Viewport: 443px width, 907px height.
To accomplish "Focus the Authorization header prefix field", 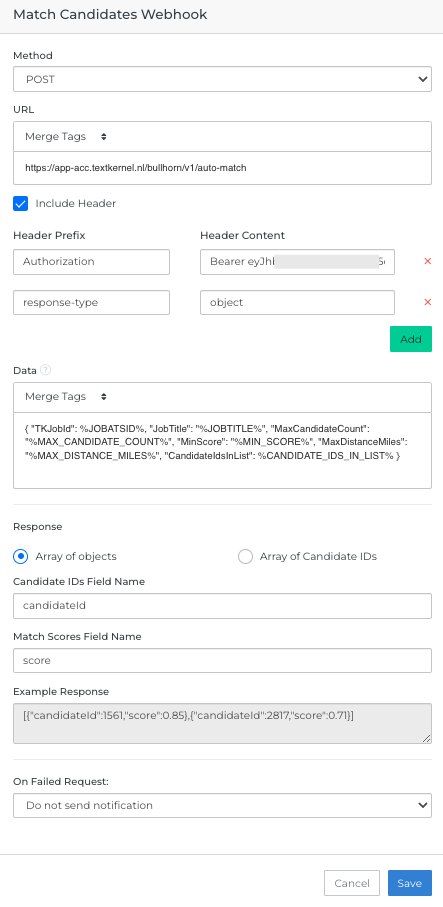I will click(91, 262).
